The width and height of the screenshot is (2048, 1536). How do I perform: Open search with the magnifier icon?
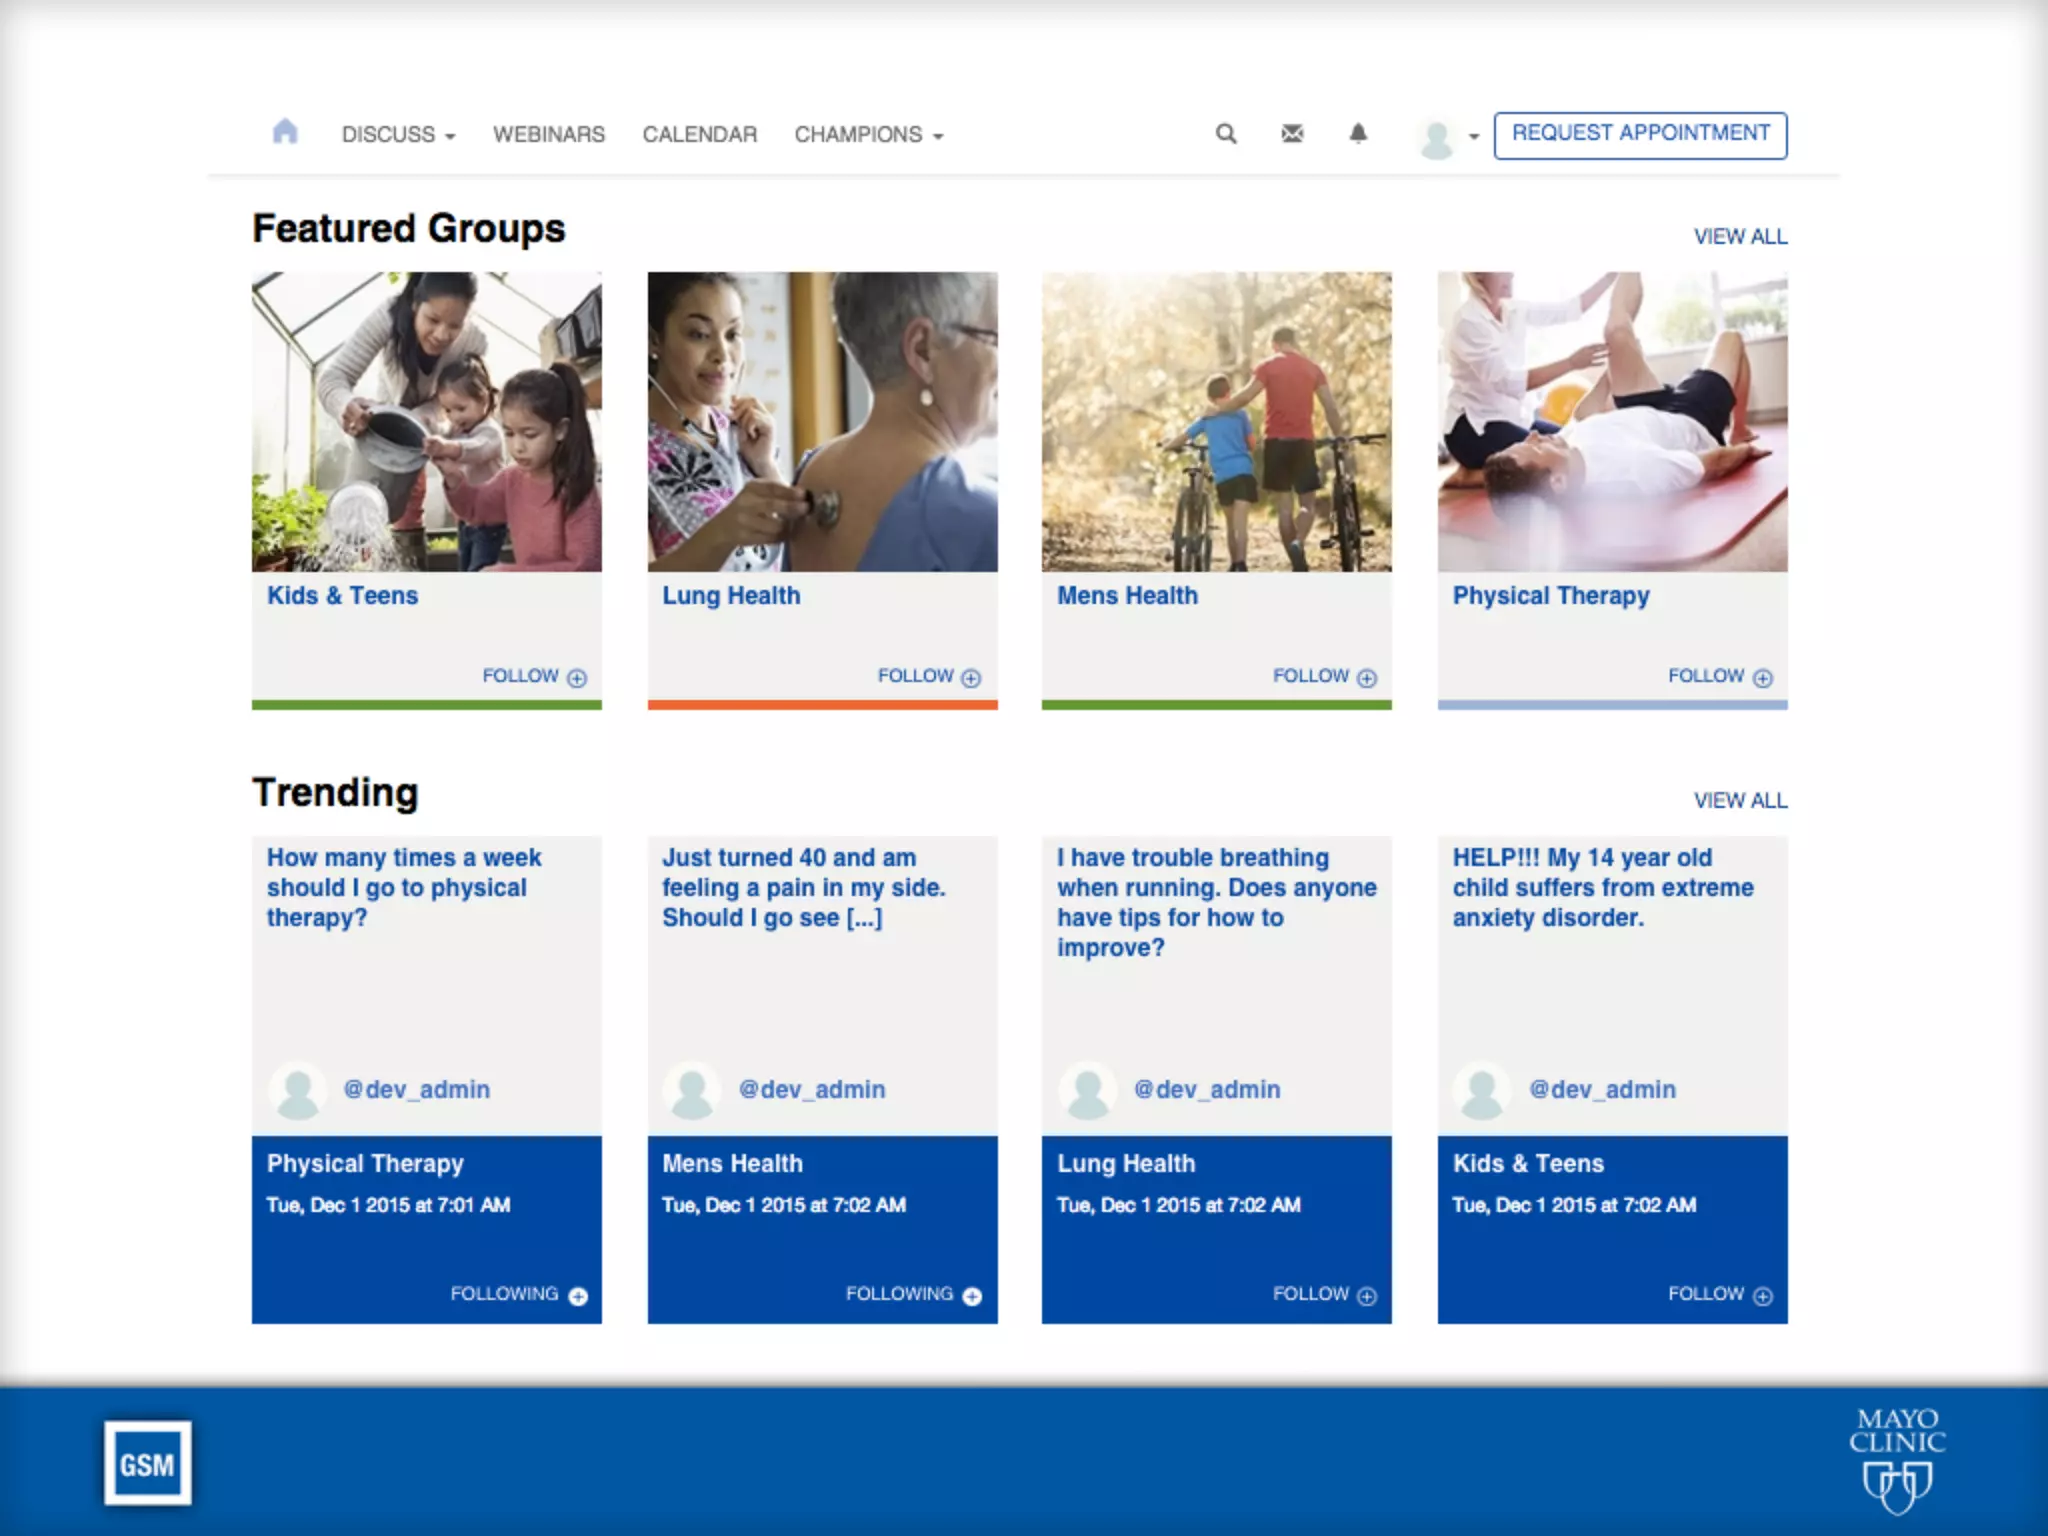[x=1226, y=133]
